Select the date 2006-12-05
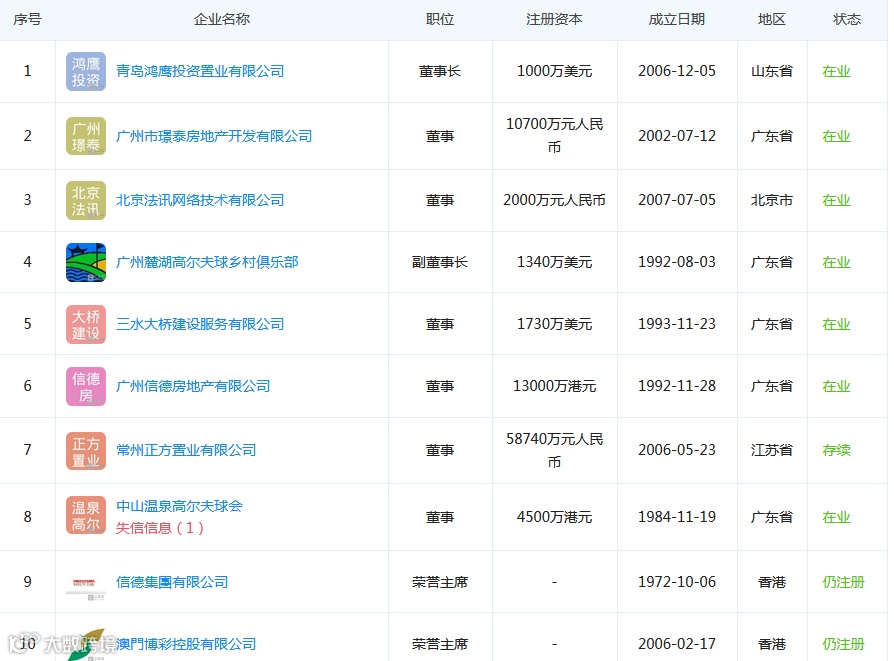The image size is (894, 661). [x=677, y=71]
